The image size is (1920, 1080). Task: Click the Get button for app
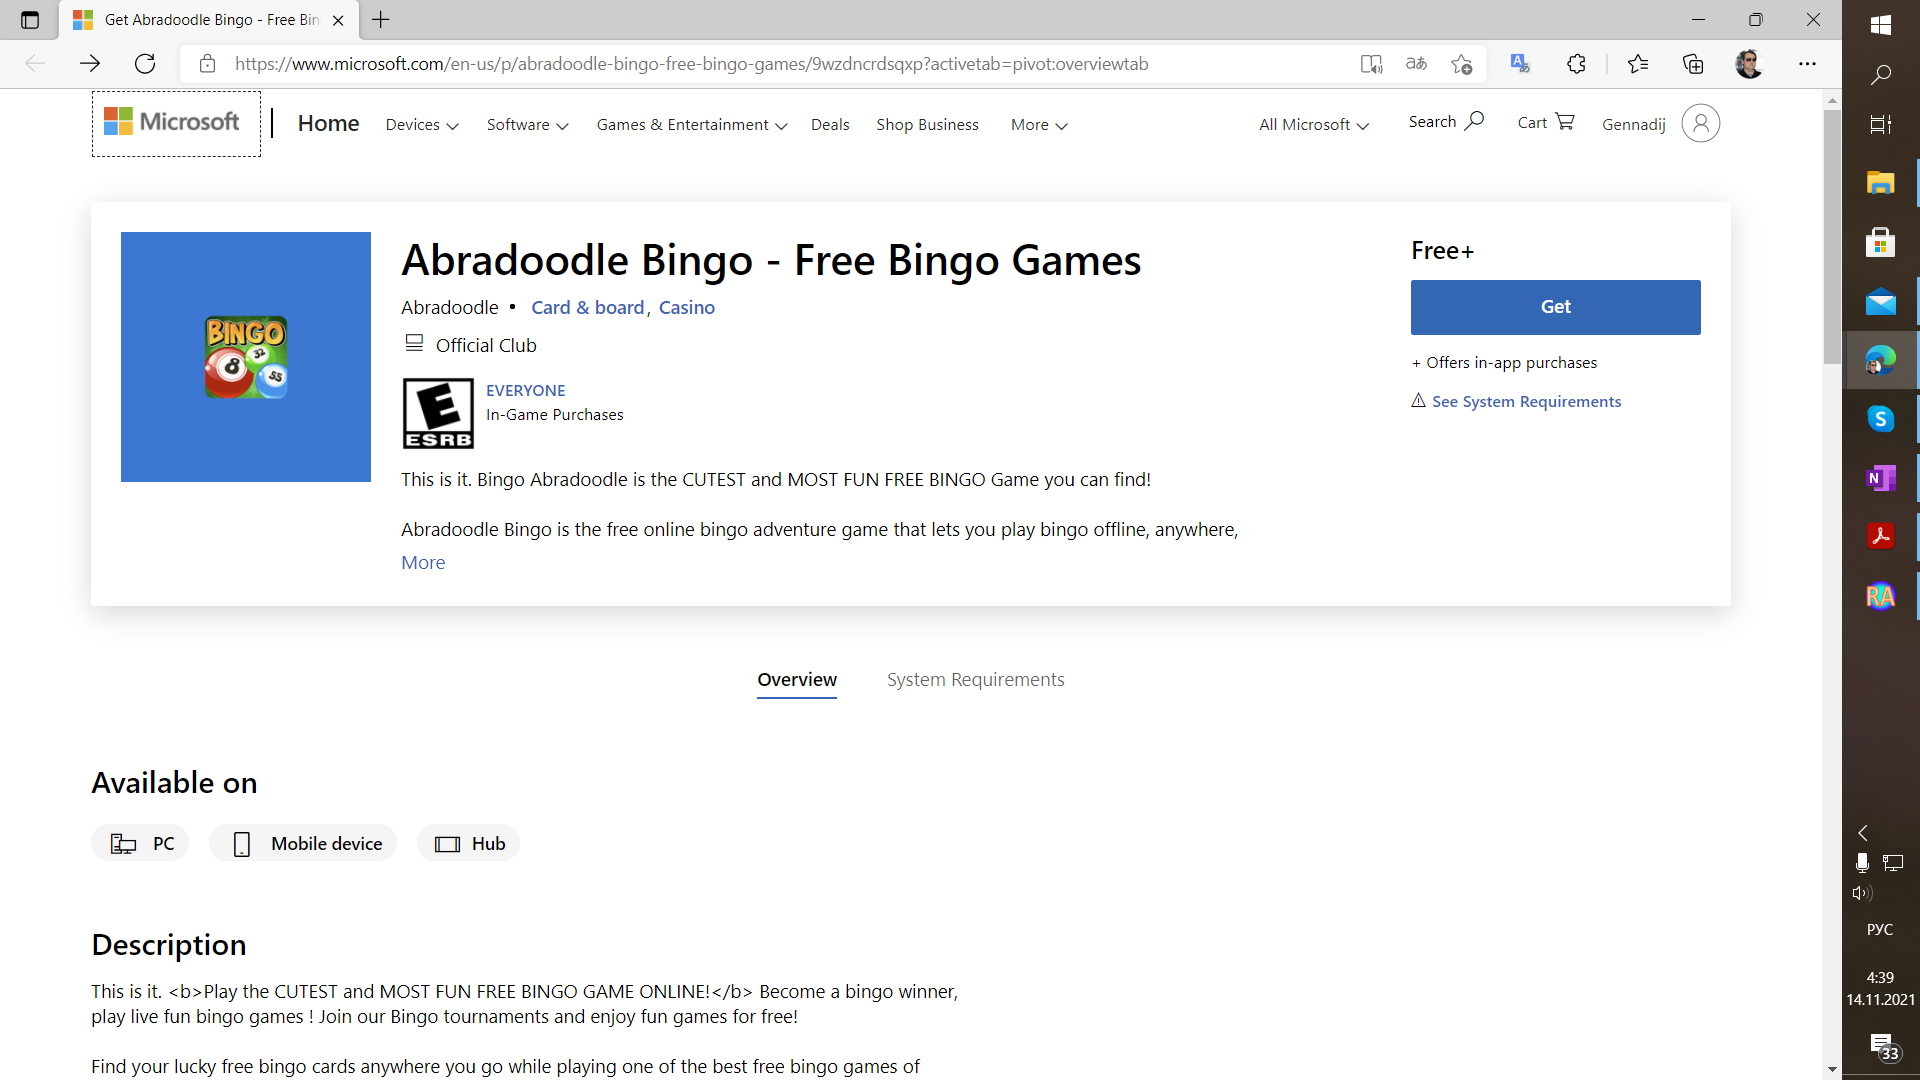[1555, 306]
